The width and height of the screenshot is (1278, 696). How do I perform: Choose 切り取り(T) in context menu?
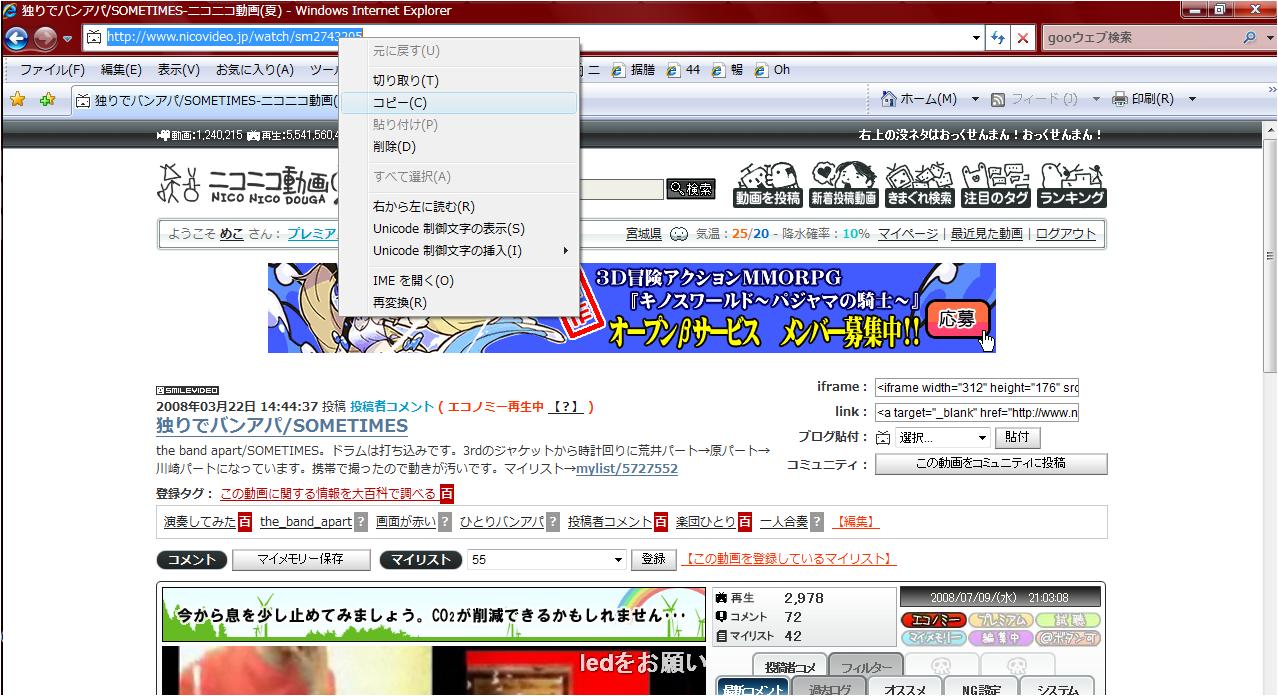click(x=459, y=81)
